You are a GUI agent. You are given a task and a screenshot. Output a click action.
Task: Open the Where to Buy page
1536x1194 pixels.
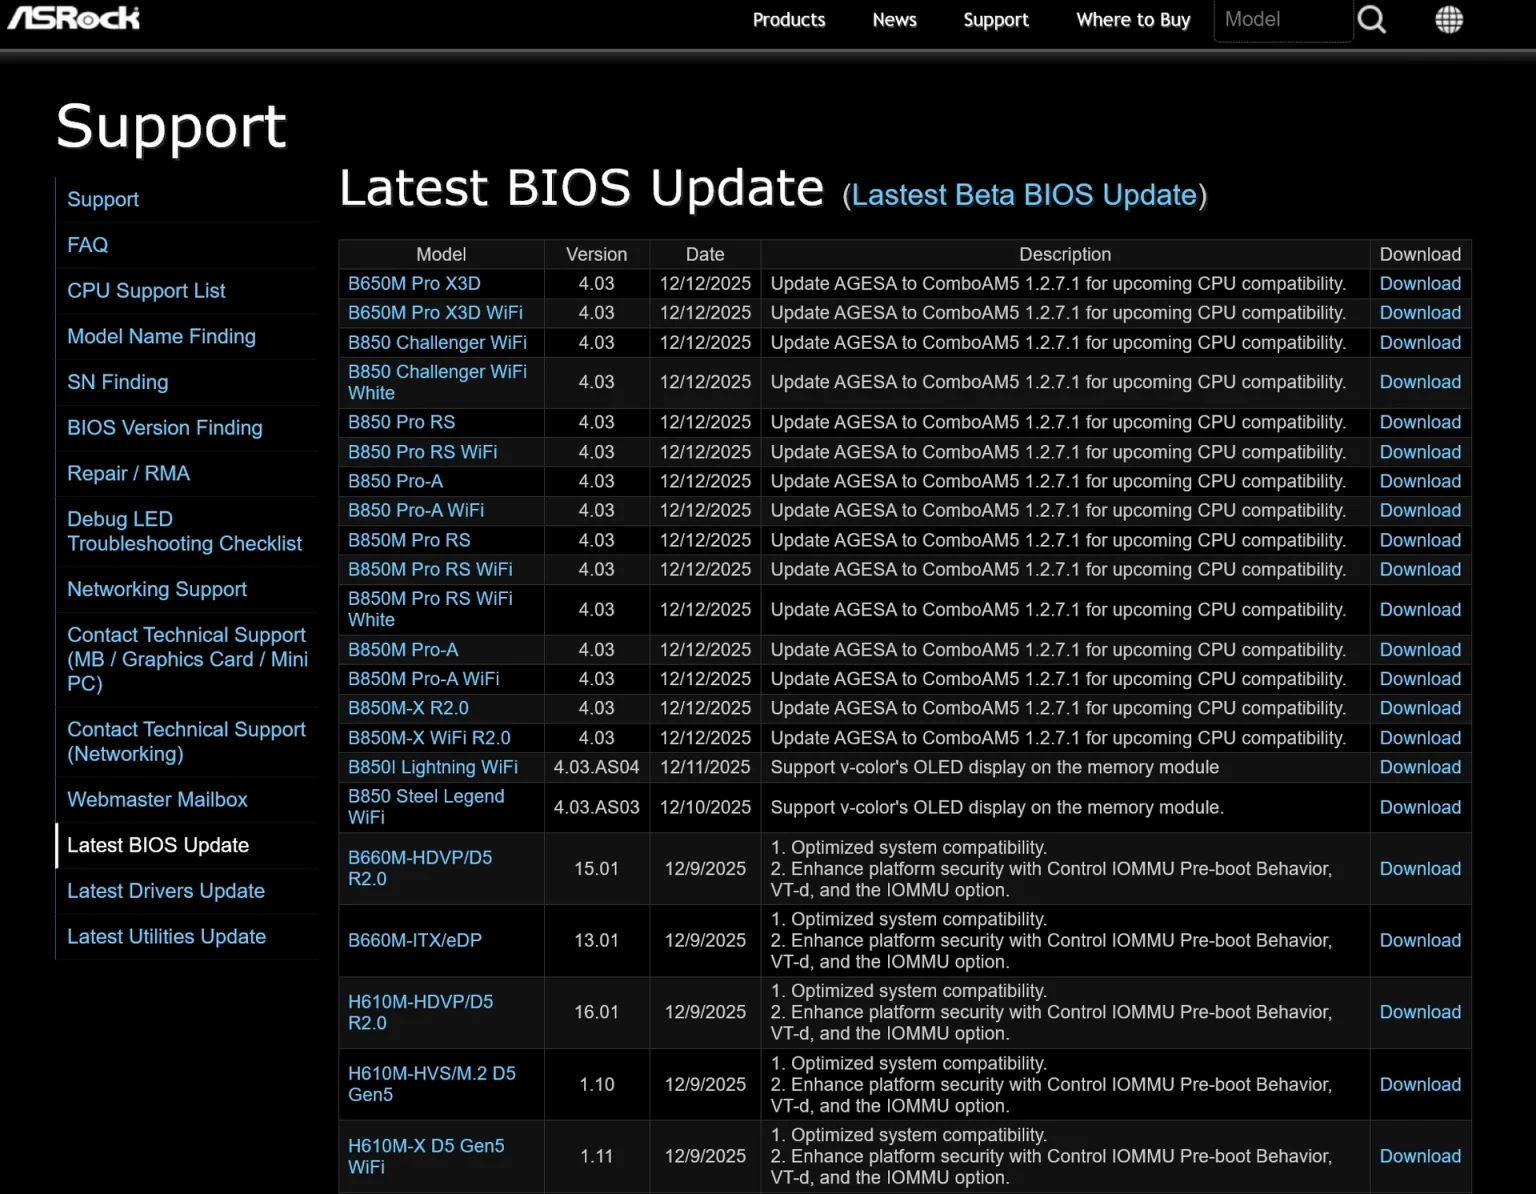pyautogui.click(x=1132, y=19)
